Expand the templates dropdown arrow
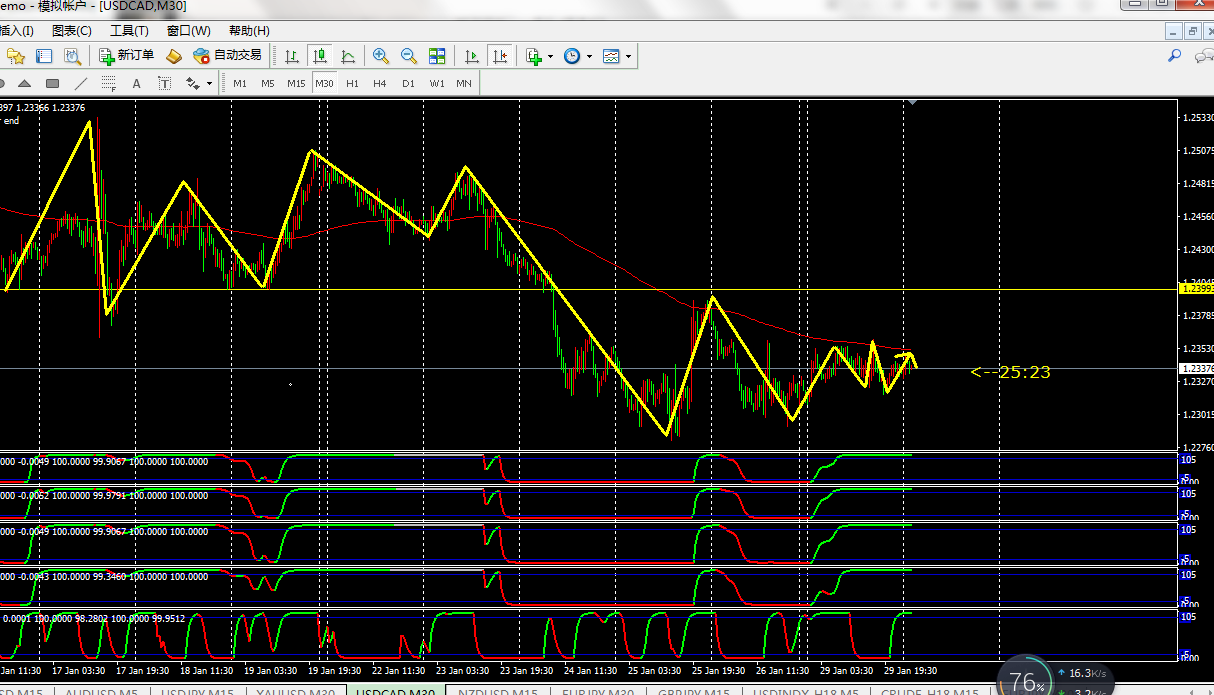Screen dimensions: 1214x695 tap(628, 56)
